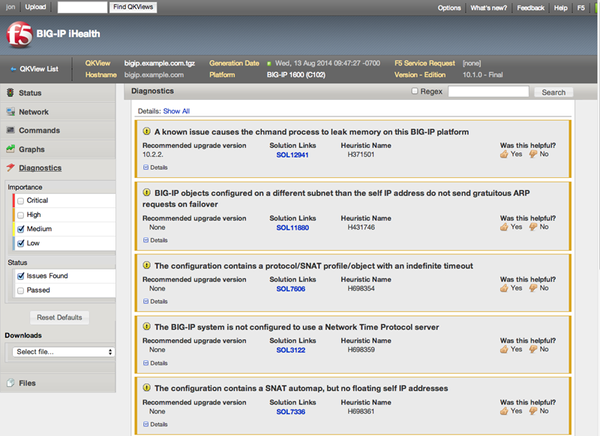Click thumbs-down No for the chmand issue

(x=538, y=155)
